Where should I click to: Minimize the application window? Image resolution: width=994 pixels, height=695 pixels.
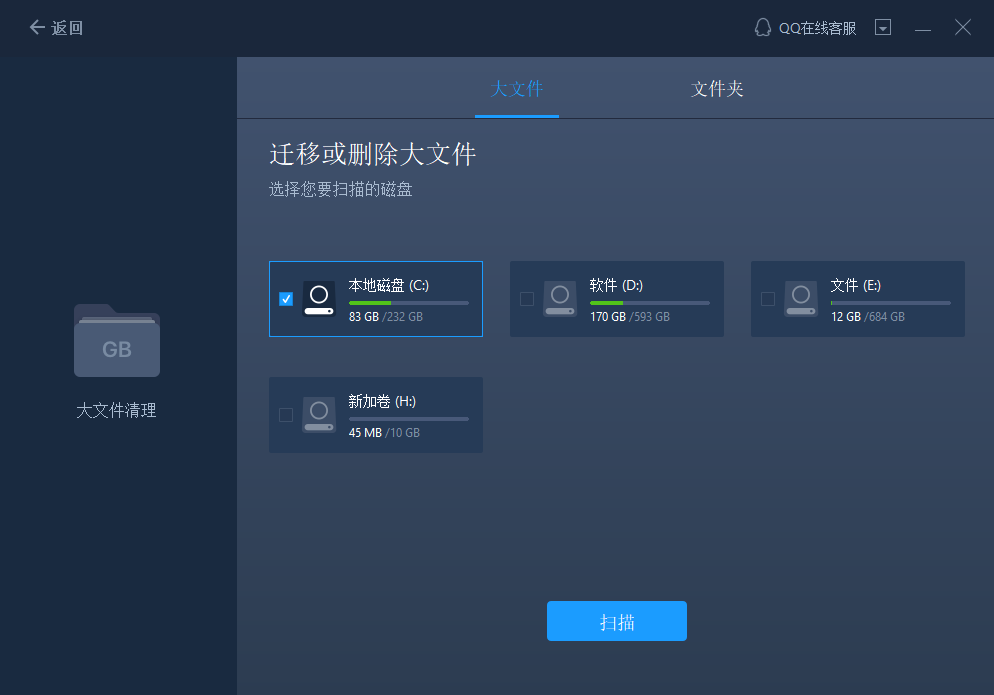[x=923, y=28]
